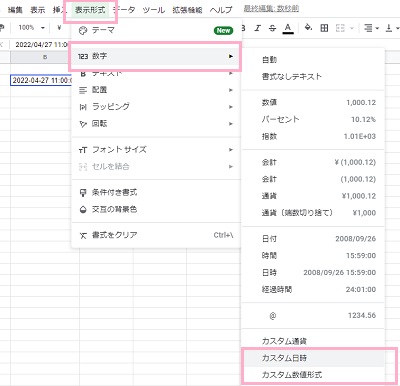Choose 書式なしテキスト format
The height and width of the screenshot is (386, 400).
click(x=313, y=76)
